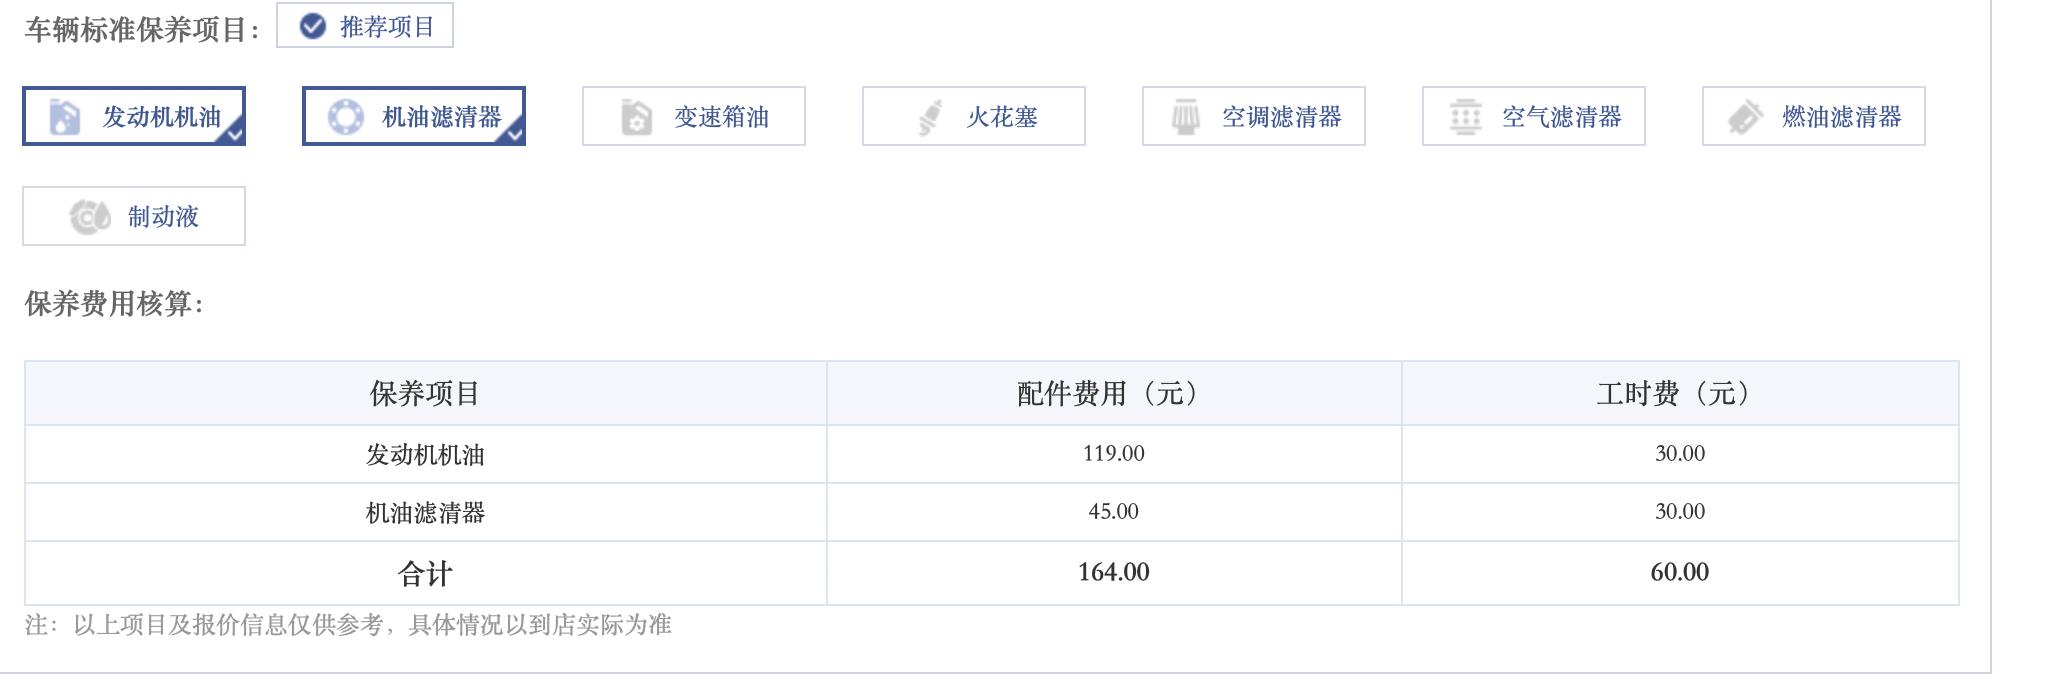The height and width of the screenshot is (680, 2050).
Task: Toggle selection of 变速箱油 maintenance item
Action: click(x=693, y=117)
